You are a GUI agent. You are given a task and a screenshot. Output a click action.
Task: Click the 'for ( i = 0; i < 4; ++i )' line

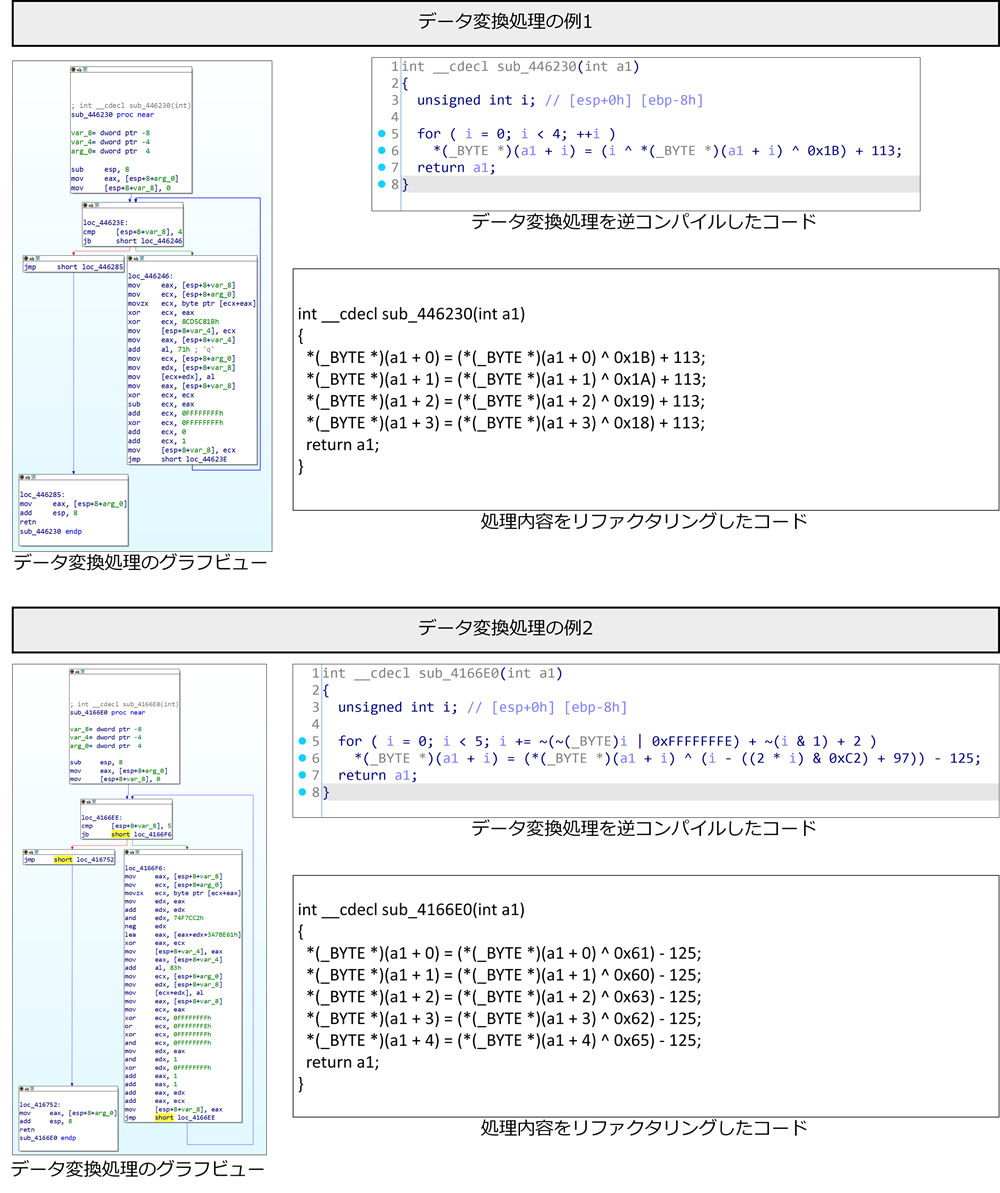[x=516, y=133]
